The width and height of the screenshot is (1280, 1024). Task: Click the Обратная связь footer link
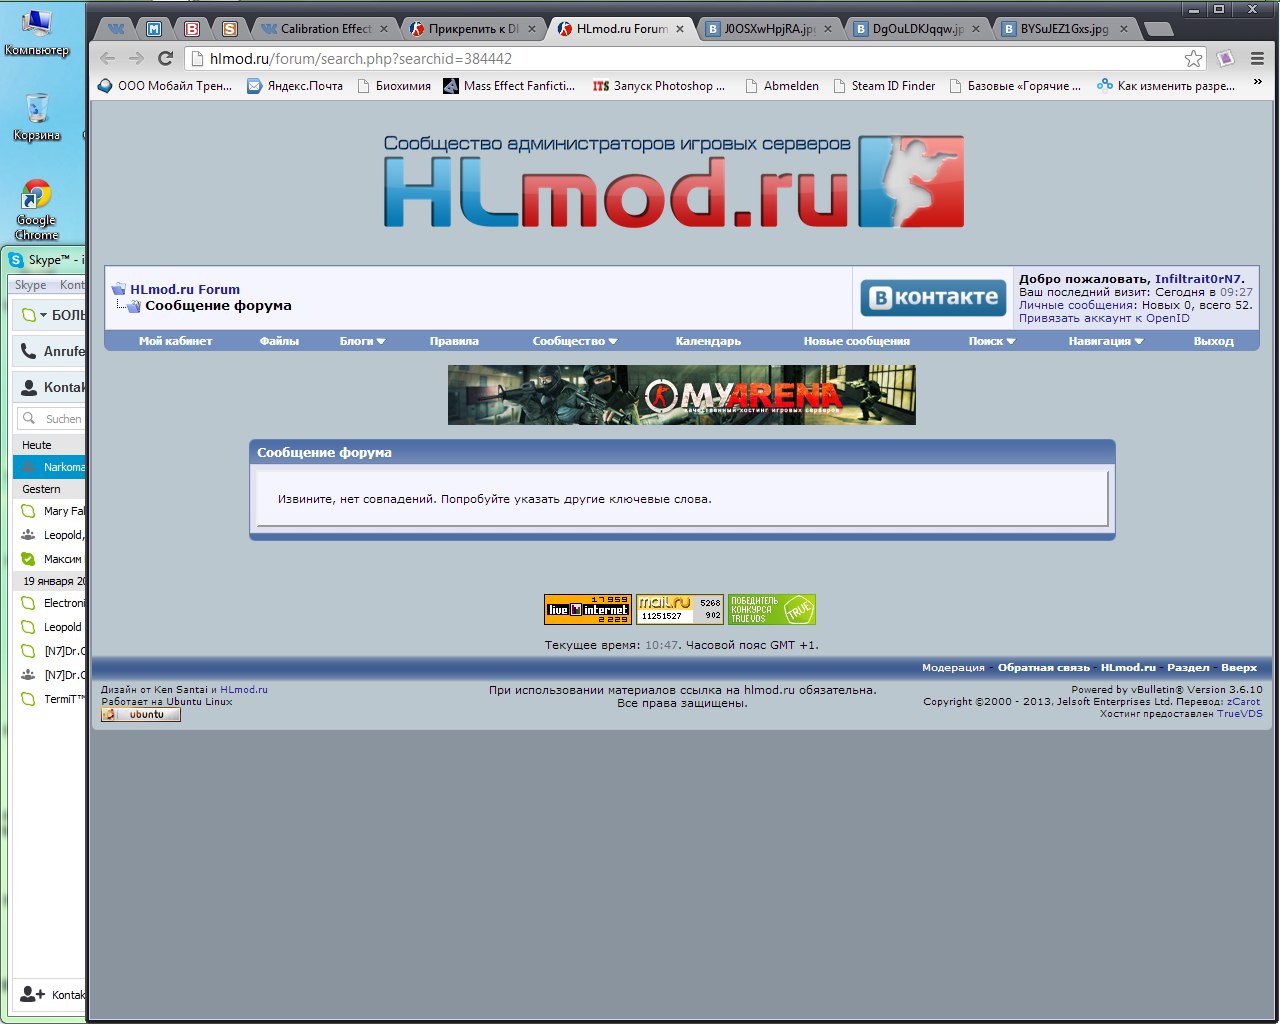click(x=1043, y=667)
